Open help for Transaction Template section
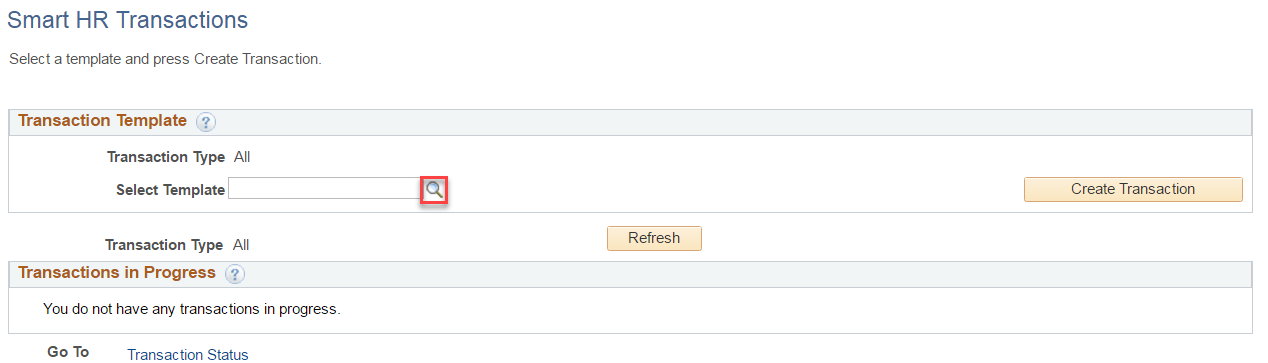Screen dimensions: 1268x363 (x=206, y=122)
